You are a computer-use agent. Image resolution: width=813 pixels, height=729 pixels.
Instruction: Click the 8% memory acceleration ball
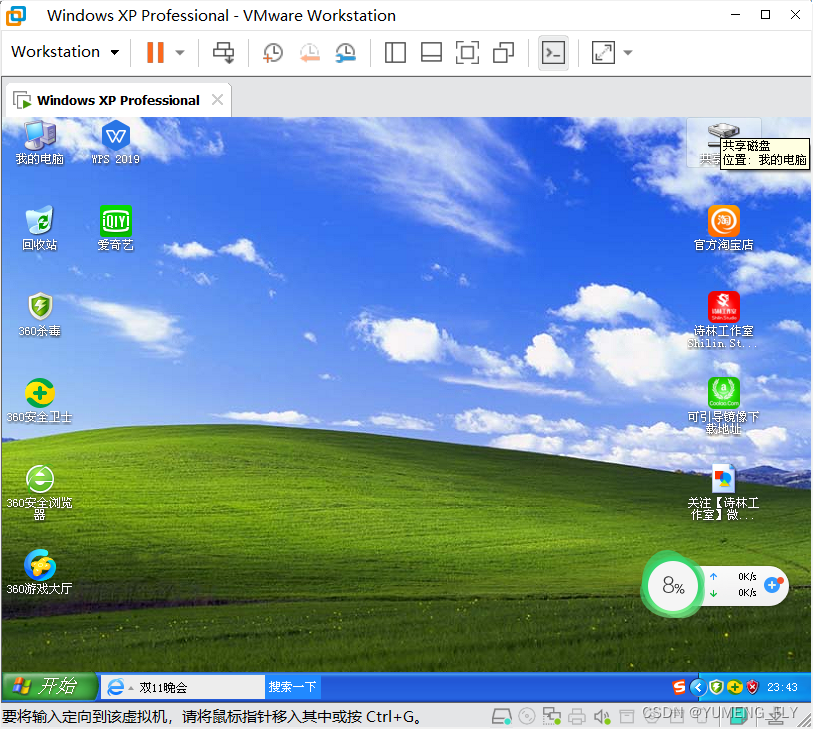[x=673, y=585]
